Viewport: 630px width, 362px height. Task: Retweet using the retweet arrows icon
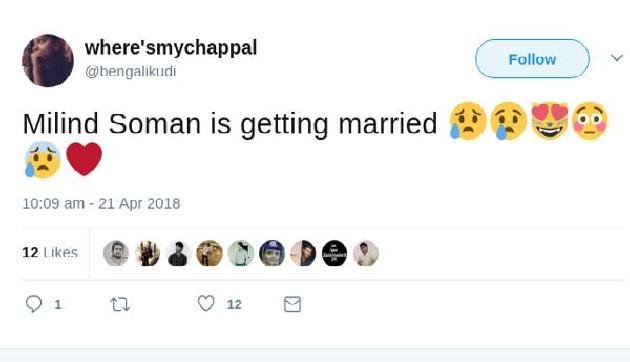[x=120, y=305]
